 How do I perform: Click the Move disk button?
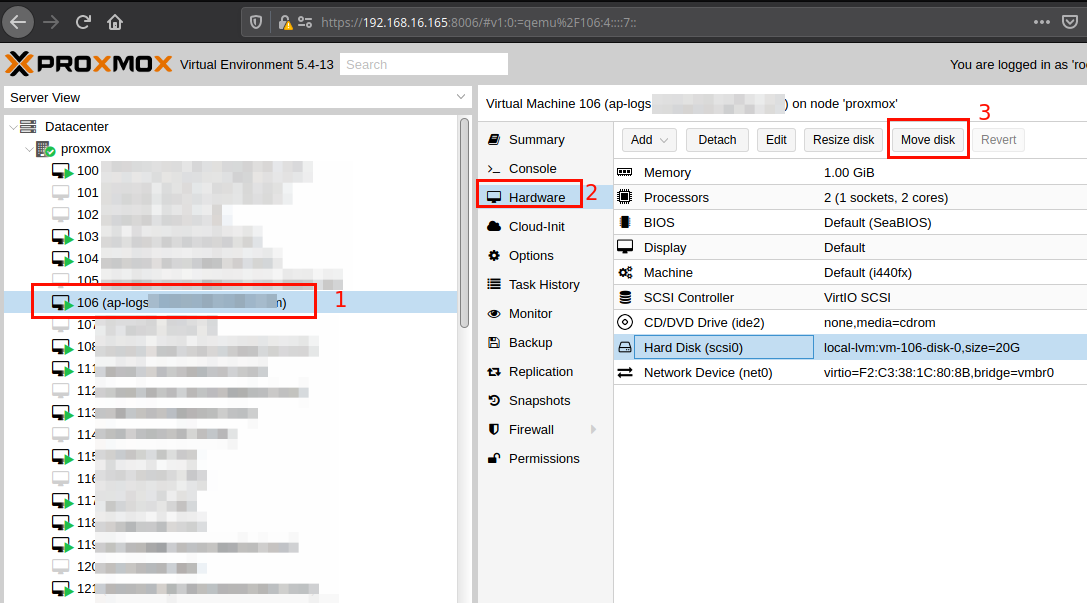(928, 139)
